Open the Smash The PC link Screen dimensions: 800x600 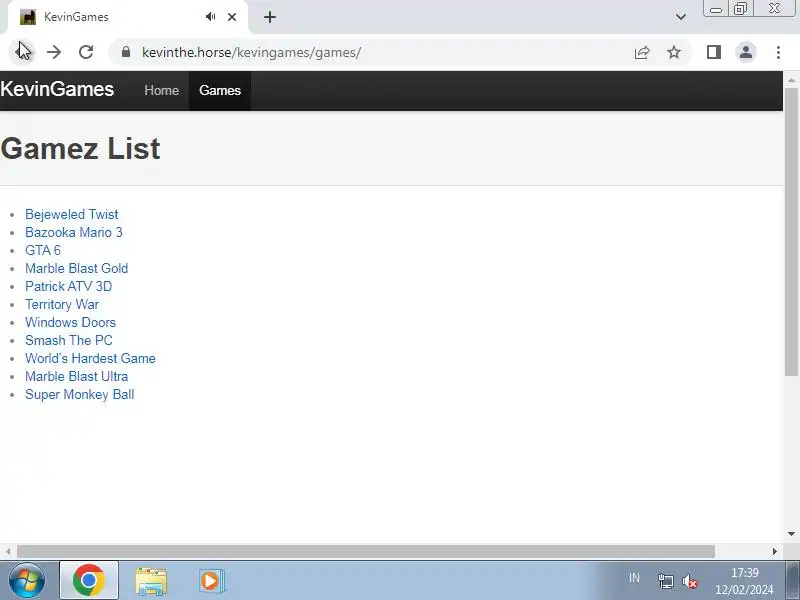(69, 340)
